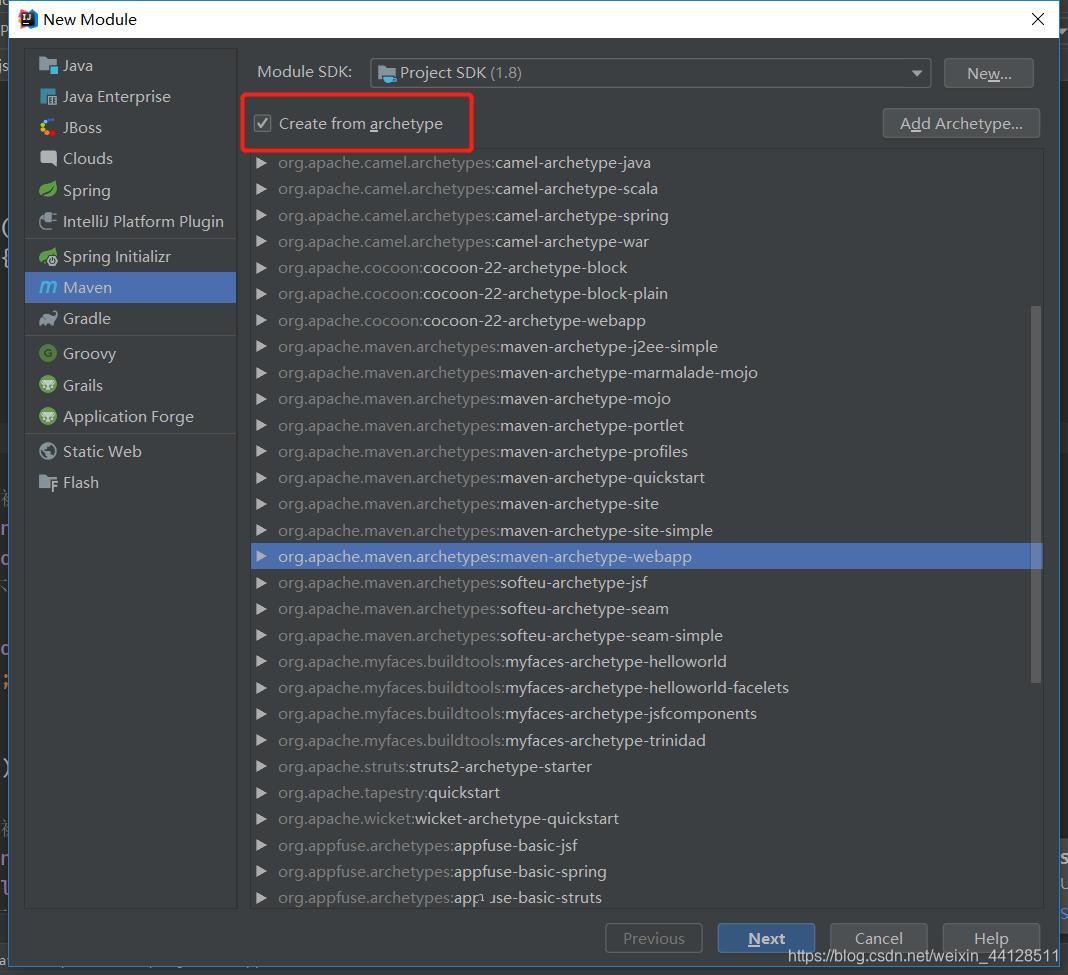Click the Java folder icon in sidebar
Image resolution: width=1068 pixels, height=975 pixels.
coord(48,65)
